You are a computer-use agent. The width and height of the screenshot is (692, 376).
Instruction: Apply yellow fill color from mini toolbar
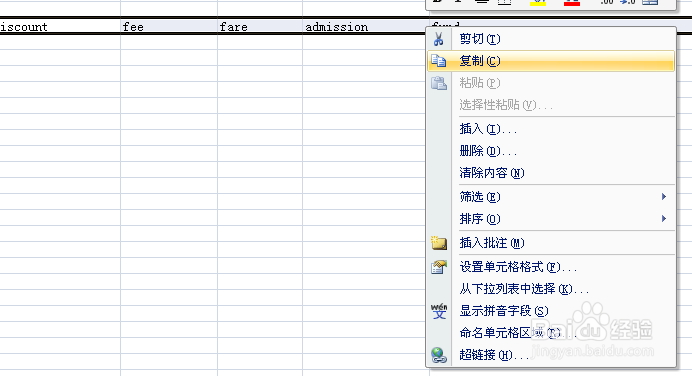[x=538, y=2]
